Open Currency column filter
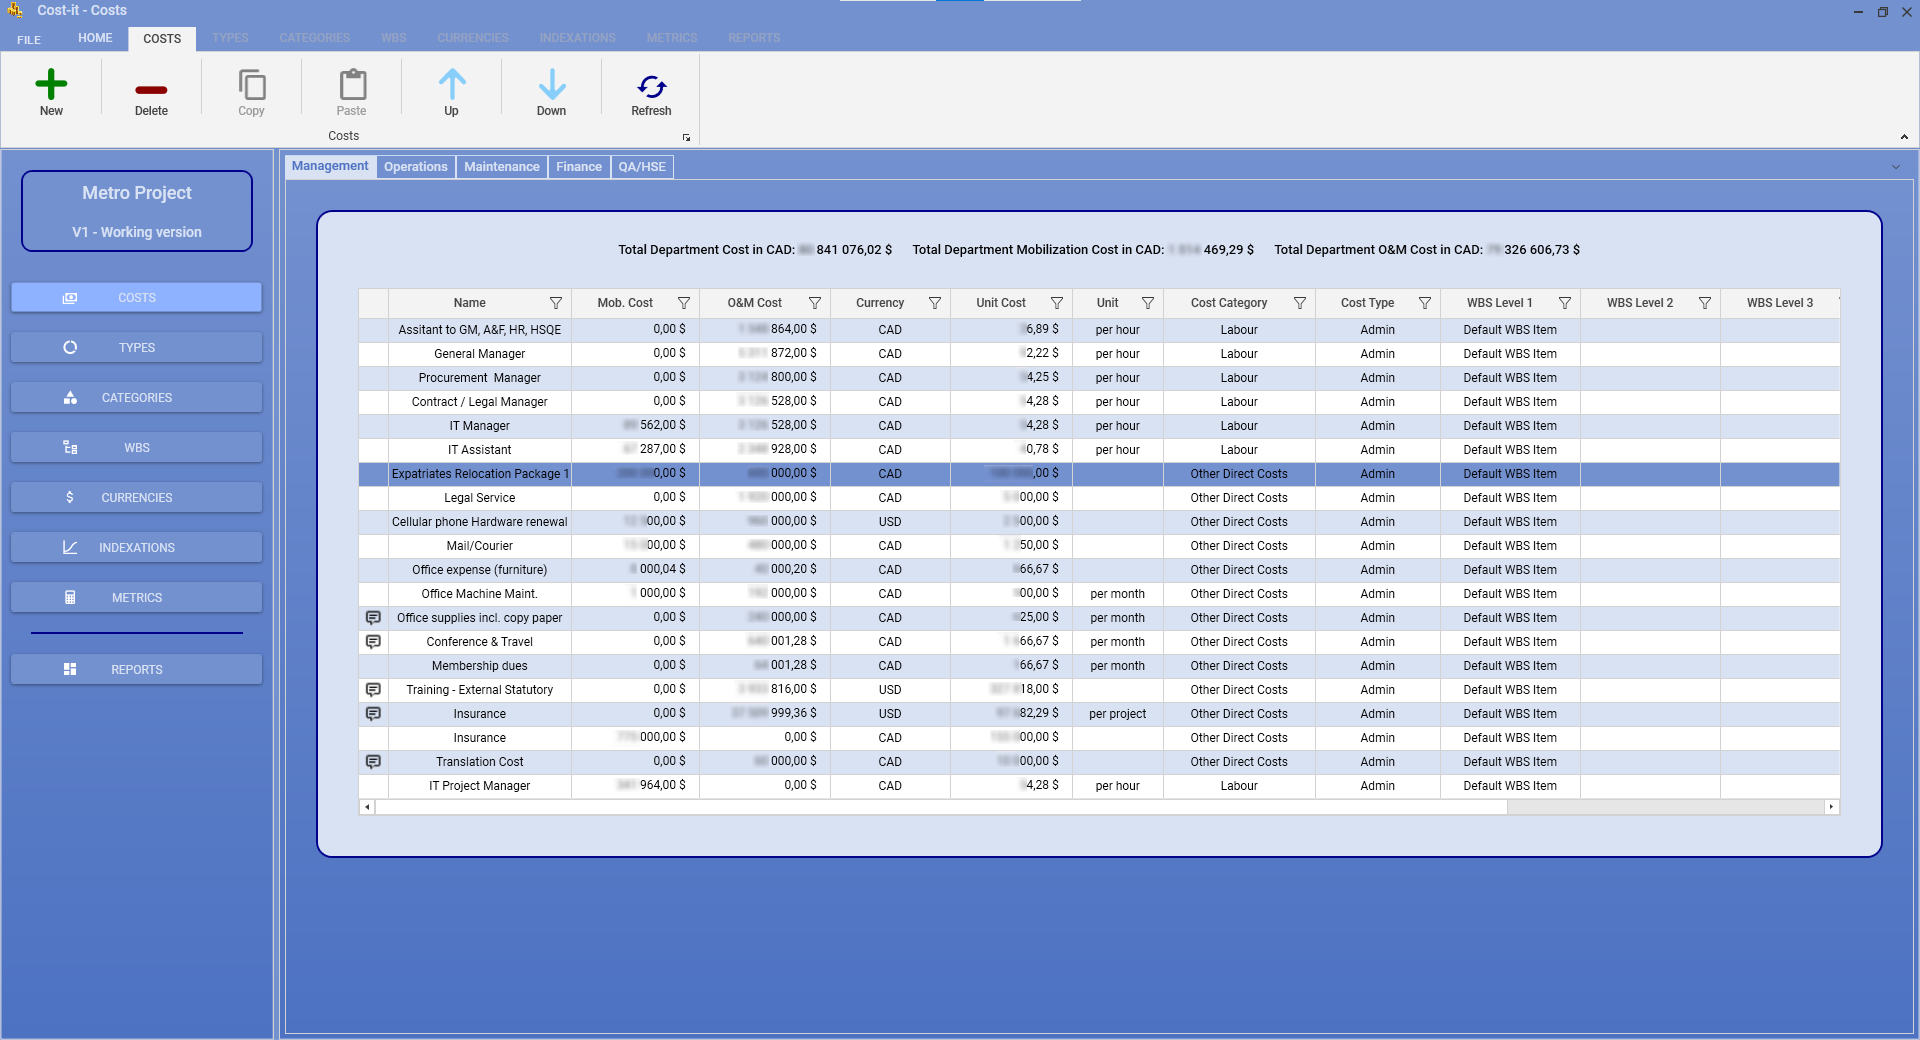Screen dimensions: 1920x1040 click(x=935, y=303)
